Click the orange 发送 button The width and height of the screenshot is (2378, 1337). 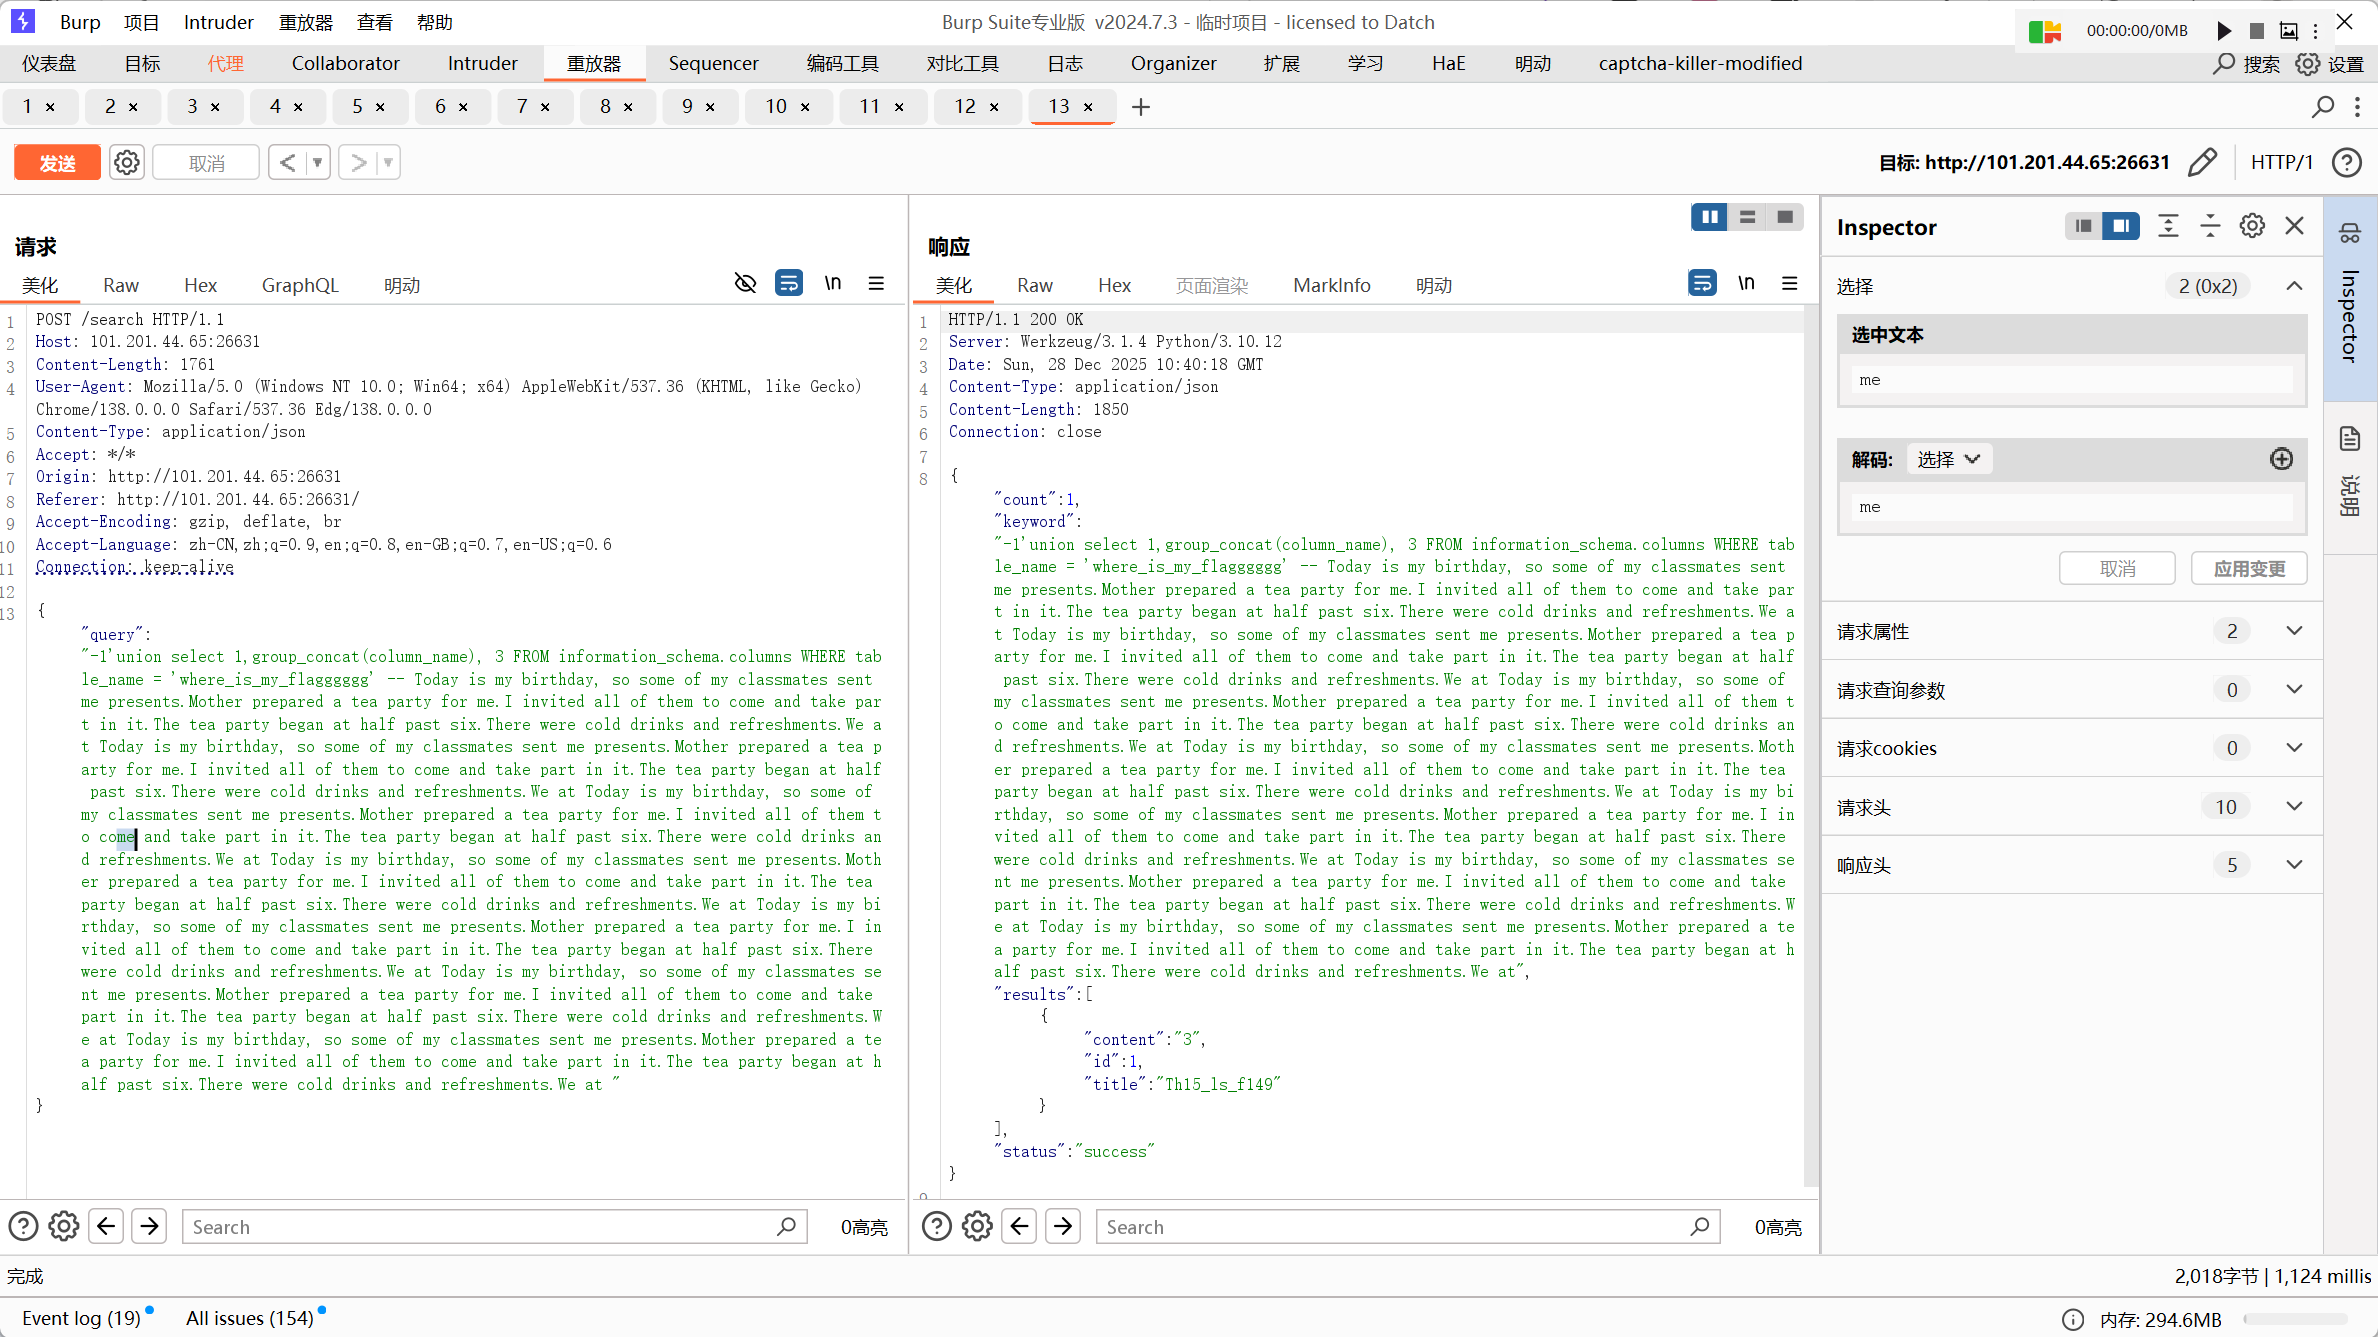point(57,162)
